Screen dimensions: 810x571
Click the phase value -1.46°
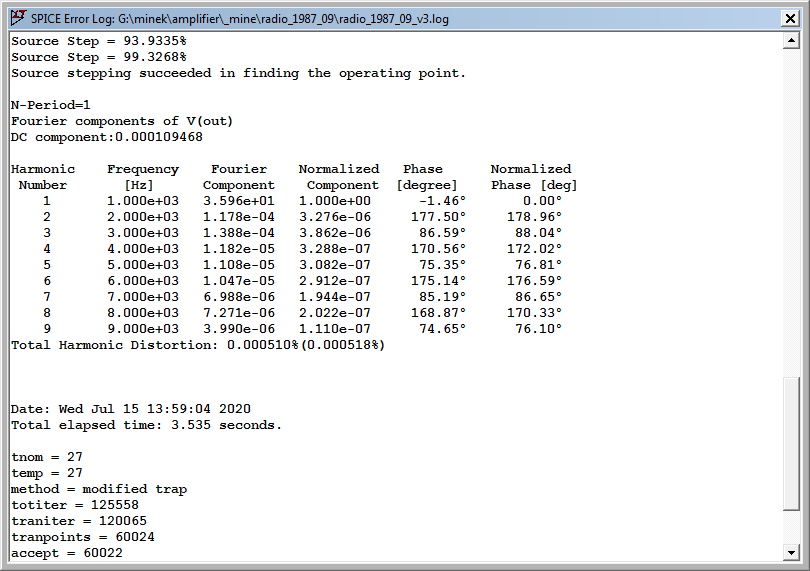coord(442,202)
